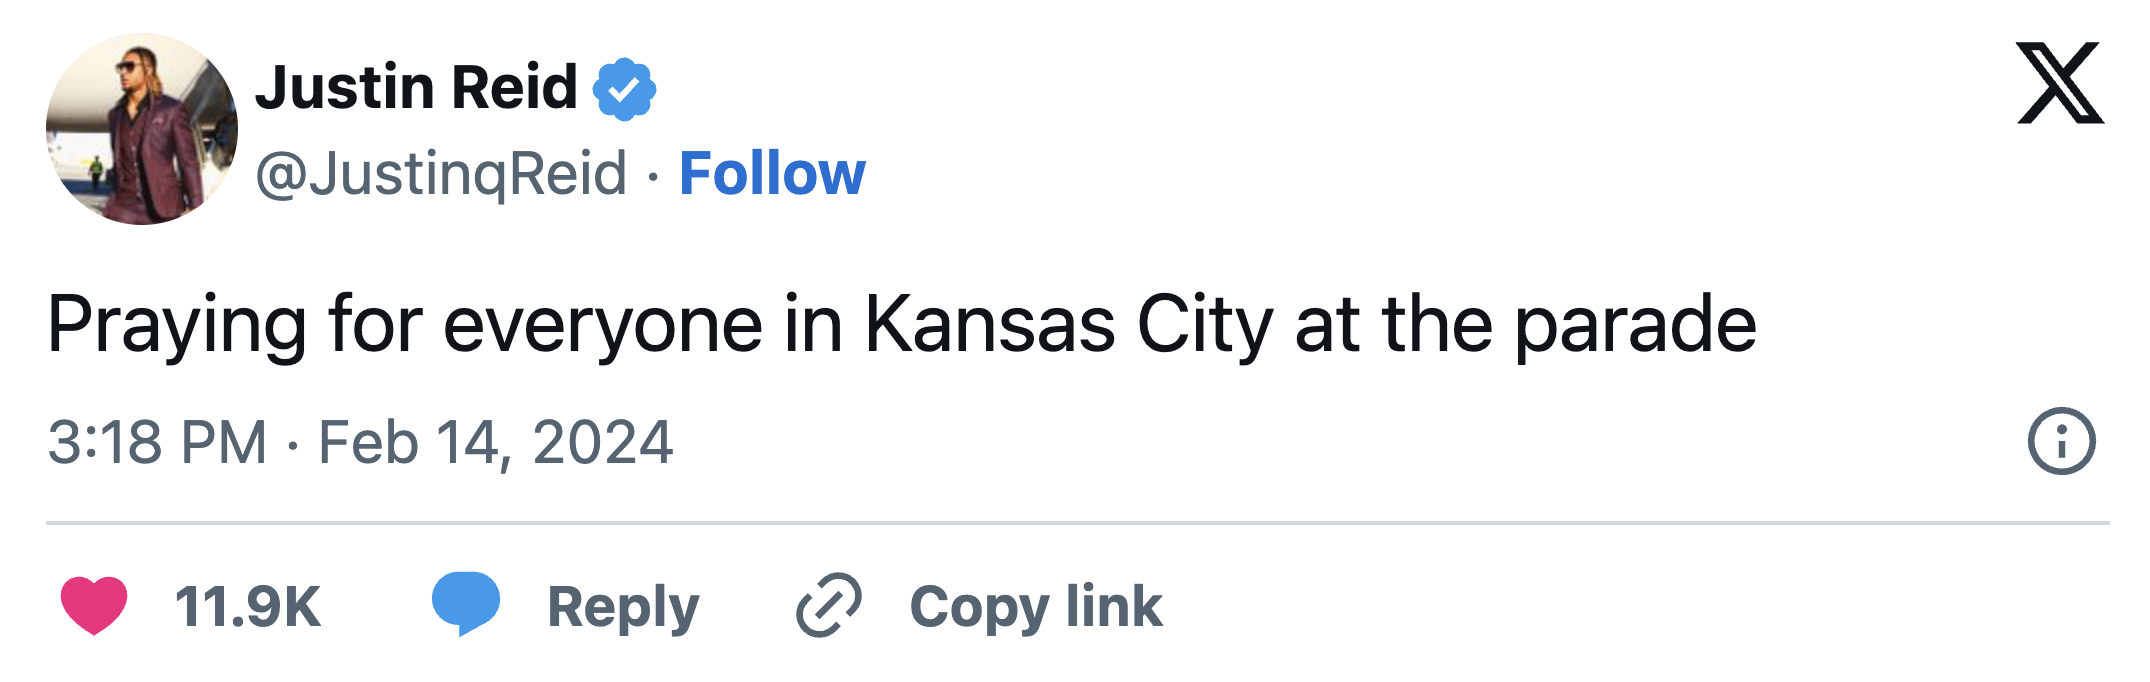Click the Feb 14, 2024 date

pos(495,442)
